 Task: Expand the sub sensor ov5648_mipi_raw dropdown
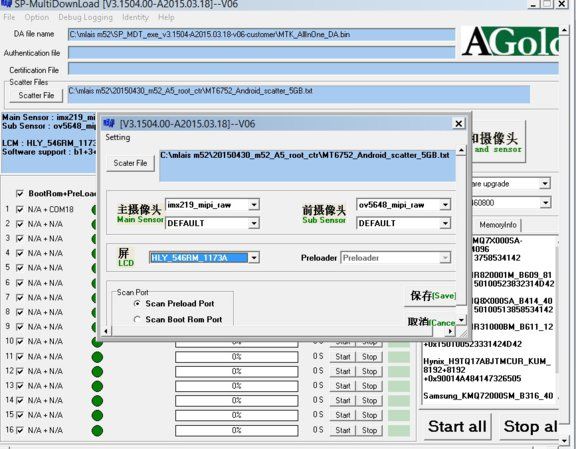(x=445, y=205)
